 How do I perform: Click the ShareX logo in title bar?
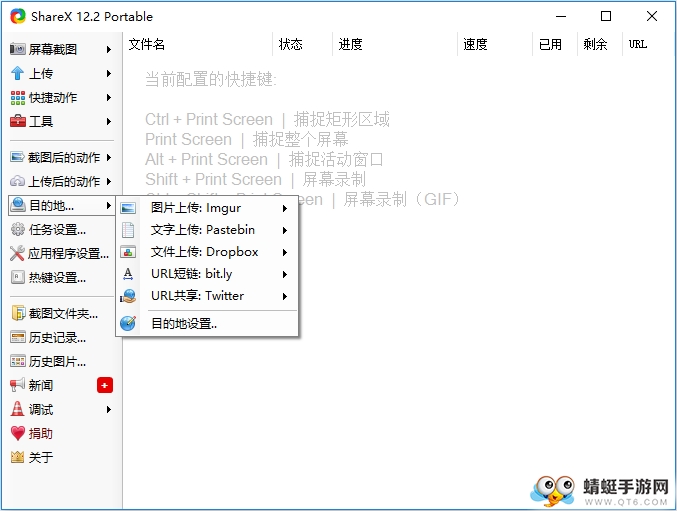pyautogui.click(x=18, y=16)
